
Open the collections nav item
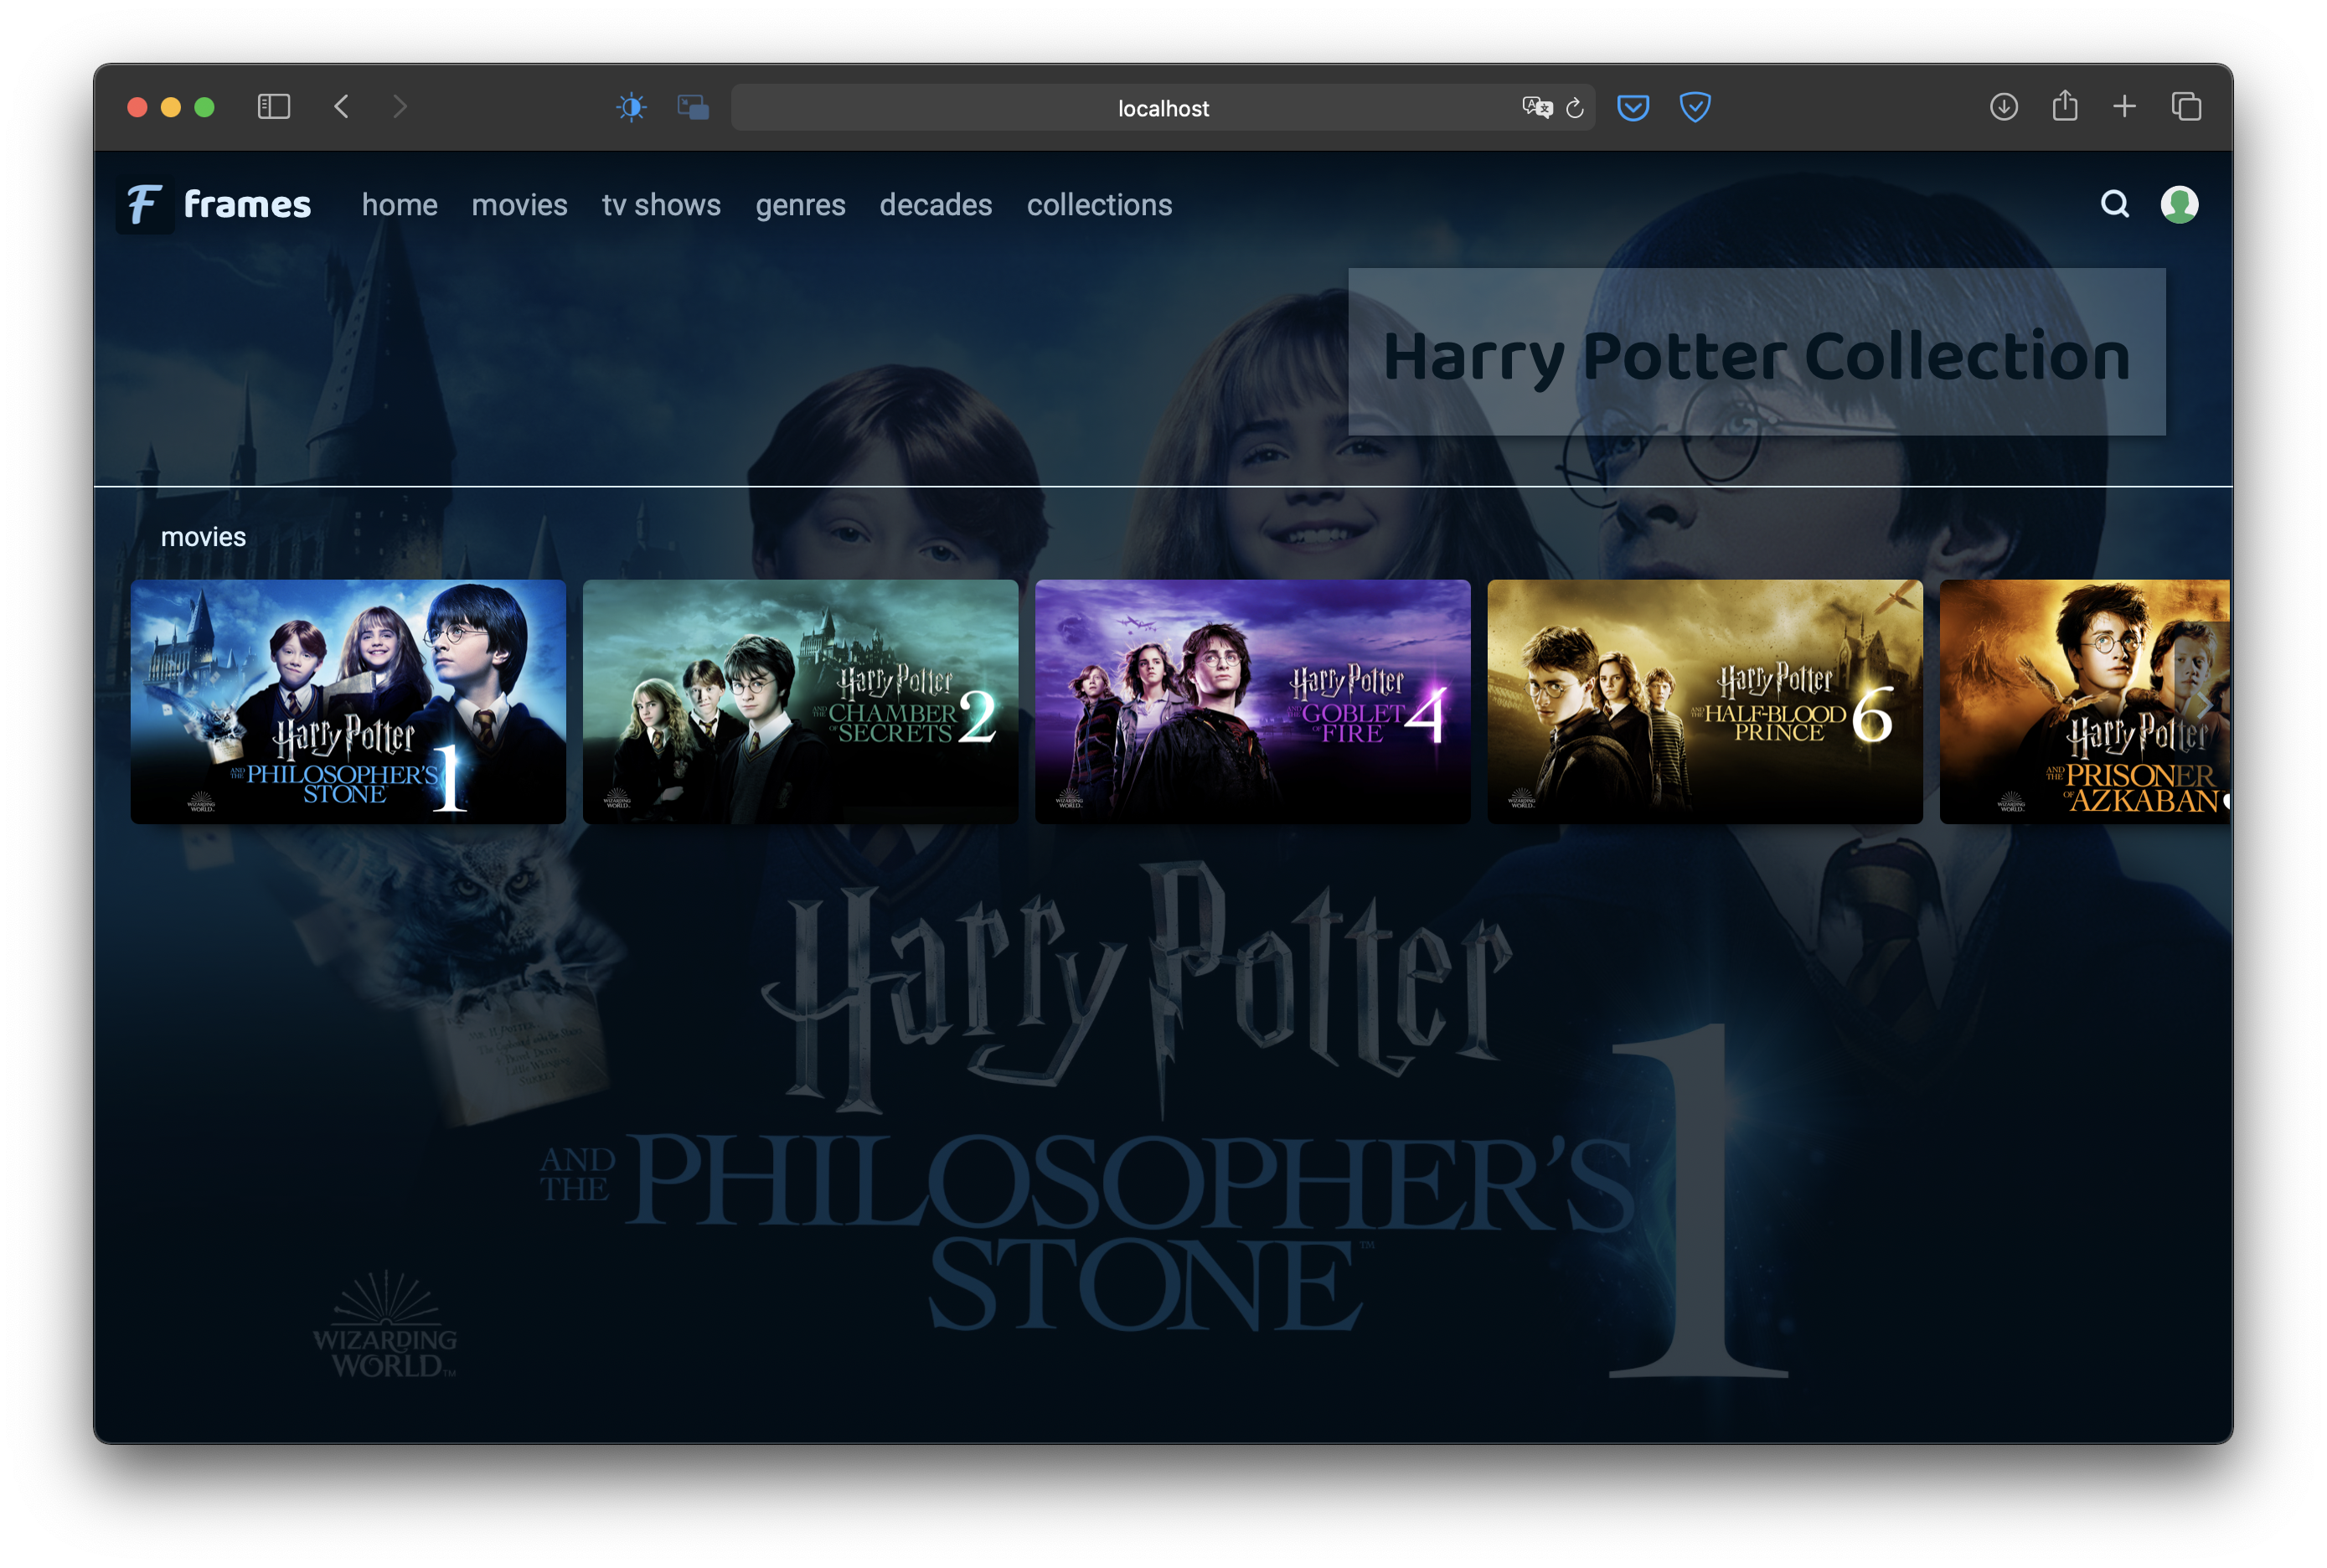tap(1099, 205)
